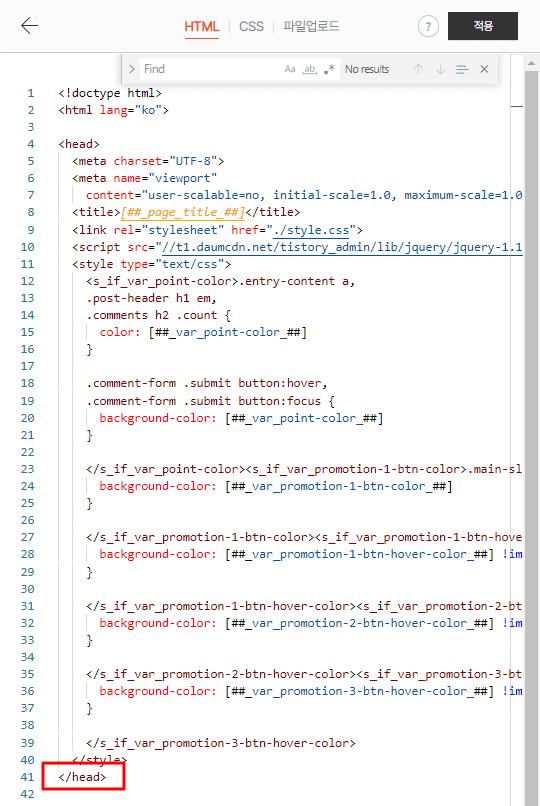Click the editor vertical scrollbar track

[x=531, y=437]
